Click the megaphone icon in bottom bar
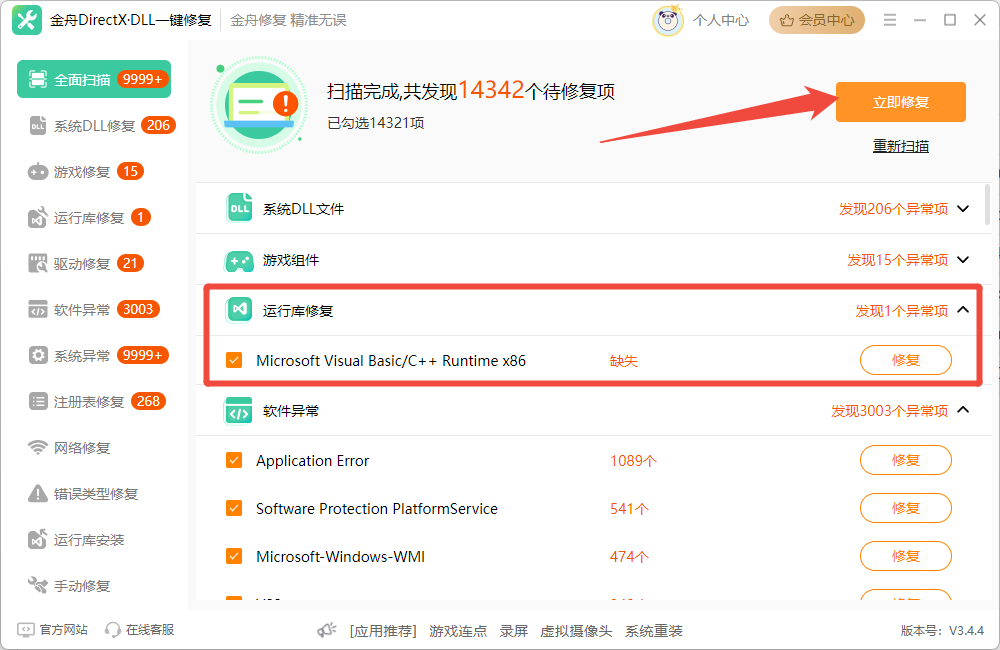This screenshot has width=1000, height=650. pyautogui.click(x=327, y=630)
